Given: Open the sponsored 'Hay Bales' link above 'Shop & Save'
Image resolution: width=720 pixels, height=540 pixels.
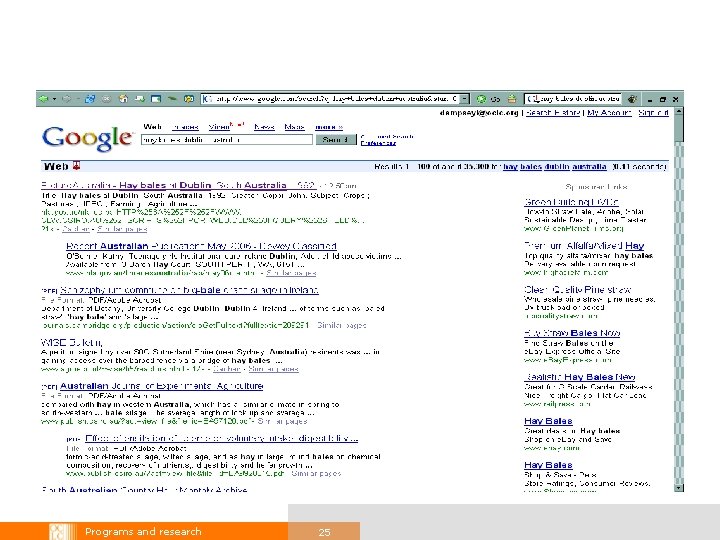Looking at the screenshot, I should click(x=548, y=465).
